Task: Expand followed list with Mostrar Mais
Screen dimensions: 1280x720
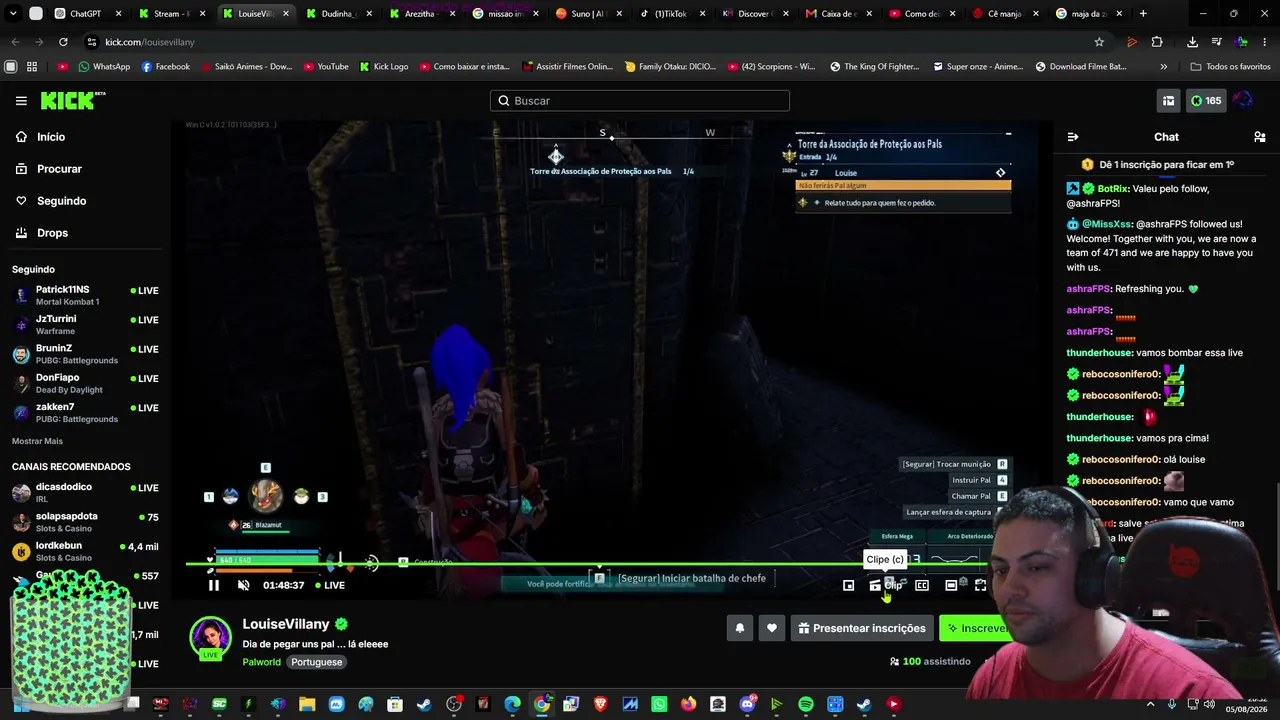Action: point(37,441)
